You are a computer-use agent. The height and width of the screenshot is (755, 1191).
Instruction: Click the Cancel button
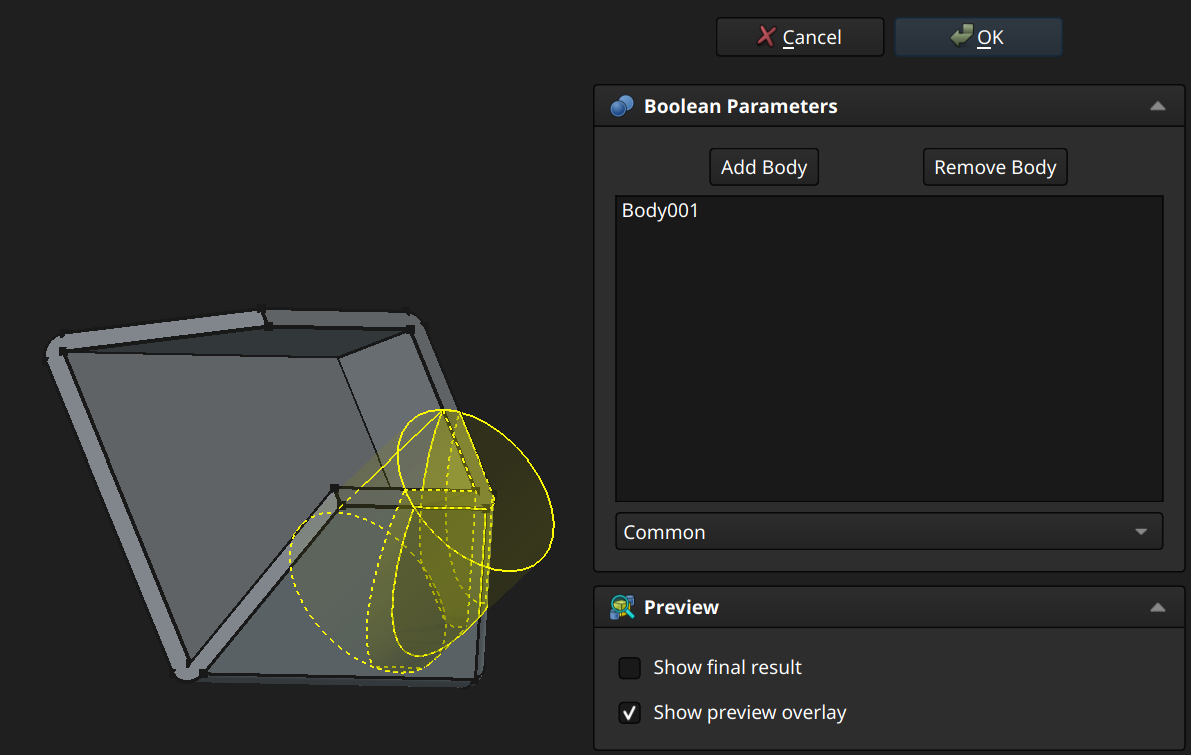tap(800, 37)
